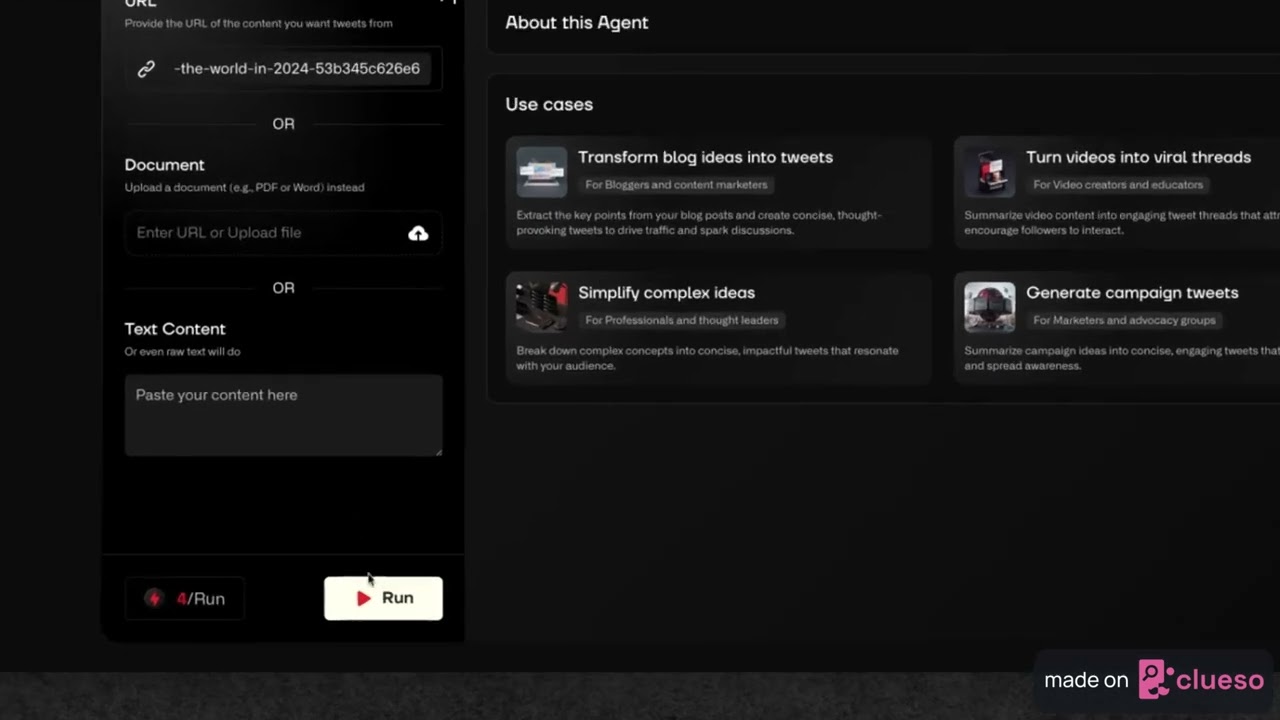1280x720 pixels.
Task: Open the Turn videos into viral threads thumbnail
Action: click(x=989, y=171)
